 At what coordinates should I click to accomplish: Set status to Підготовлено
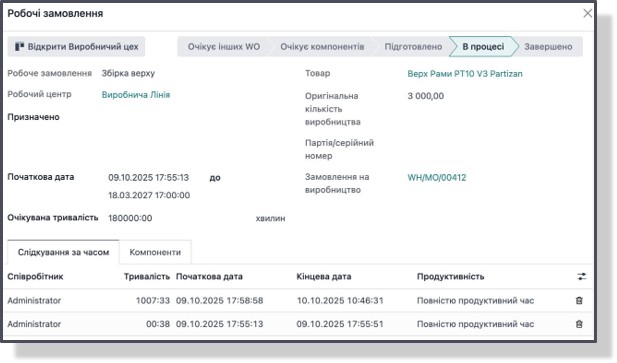(x=413, y=47)
